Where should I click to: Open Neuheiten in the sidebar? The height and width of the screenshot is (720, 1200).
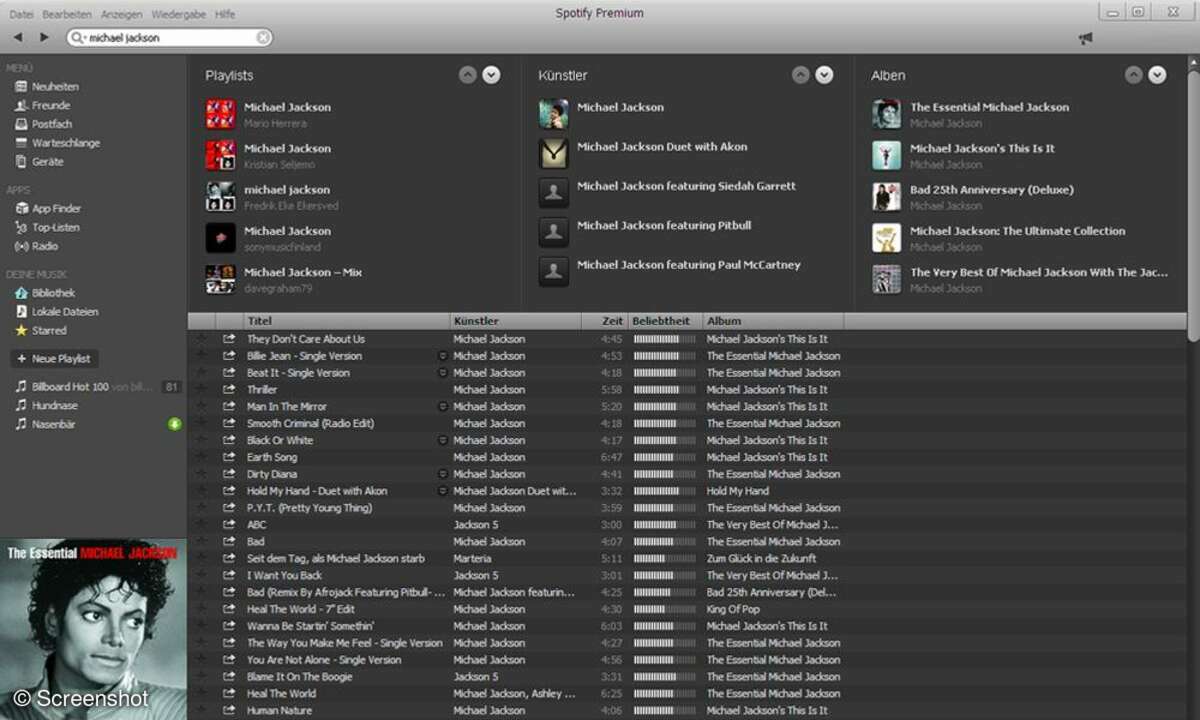pyautogui.click(x=55, y=87)
